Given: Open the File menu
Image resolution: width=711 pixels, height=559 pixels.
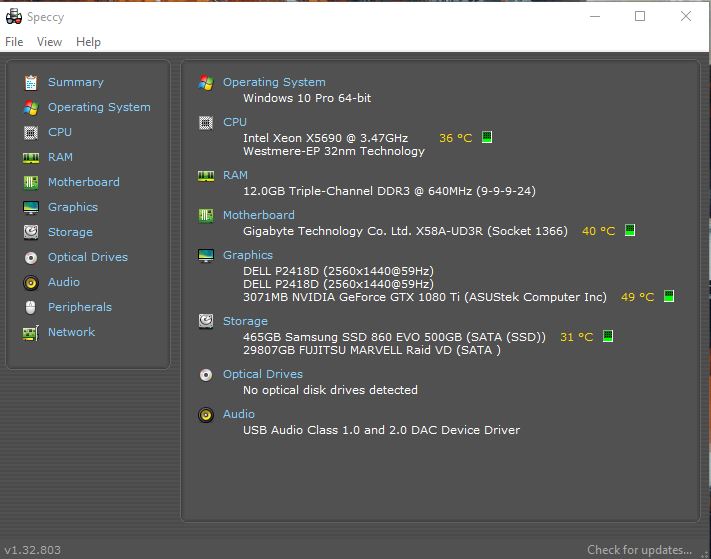Looking at the screenshot, I should coord(14,42).
